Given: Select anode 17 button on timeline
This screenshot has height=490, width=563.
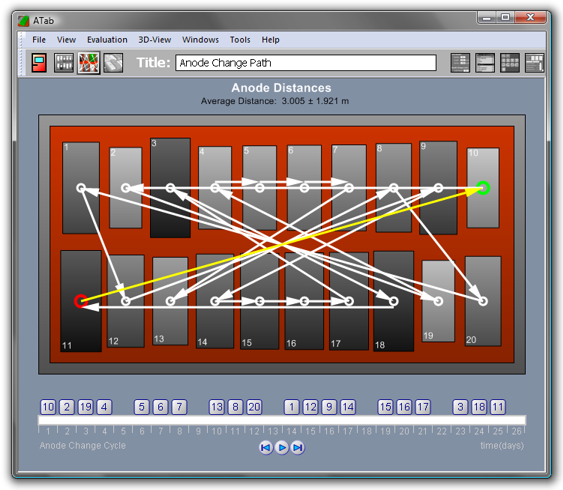Looking at the screenshot, I should coord(423,407).
